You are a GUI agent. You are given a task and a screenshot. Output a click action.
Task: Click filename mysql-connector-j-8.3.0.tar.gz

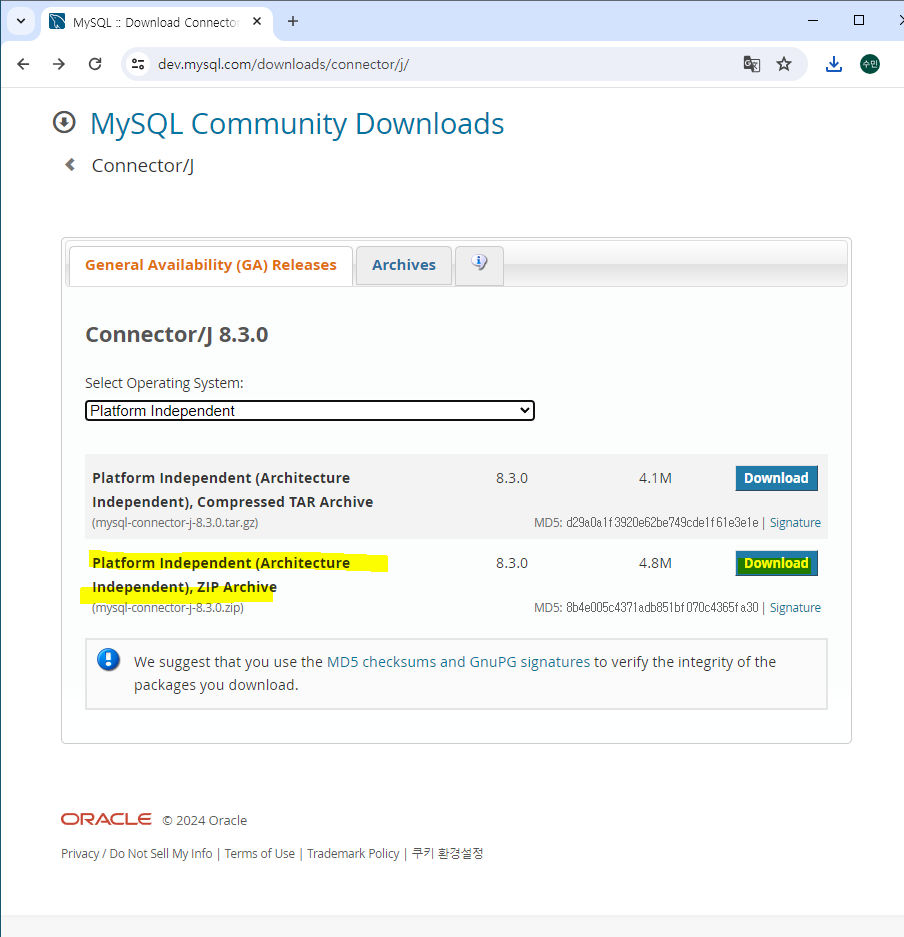point(175,523)
